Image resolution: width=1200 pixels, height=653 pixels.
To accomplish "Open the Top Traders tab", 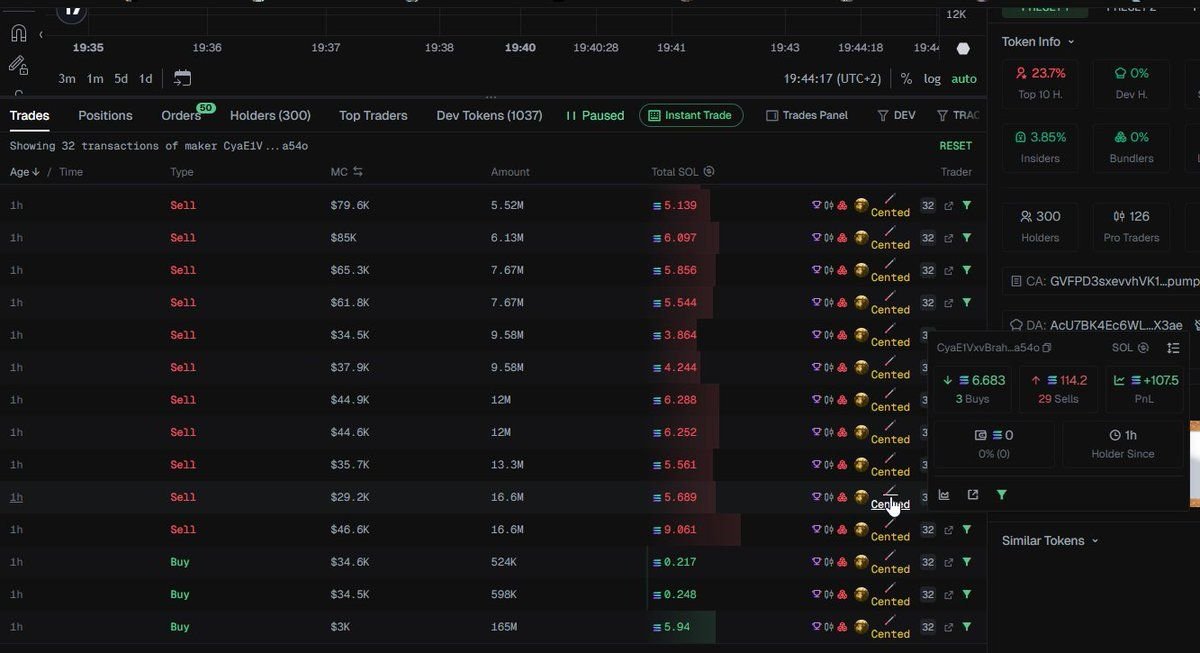I will 373,115.
